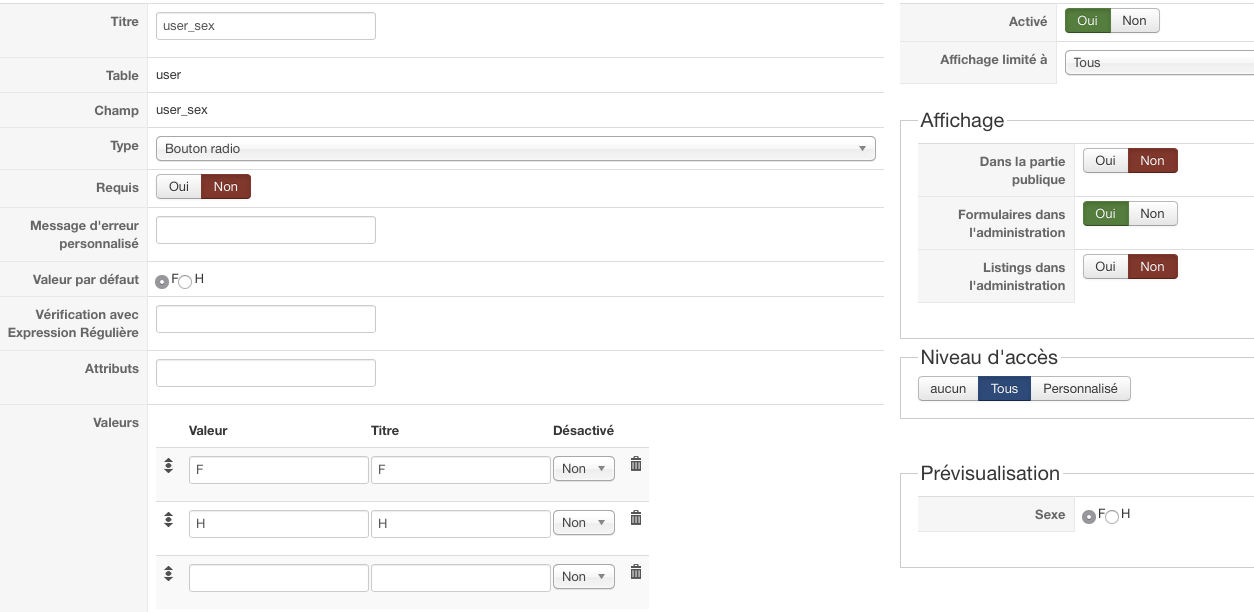
Task: Focus the Attributs text field
Action: click(266, 373)
